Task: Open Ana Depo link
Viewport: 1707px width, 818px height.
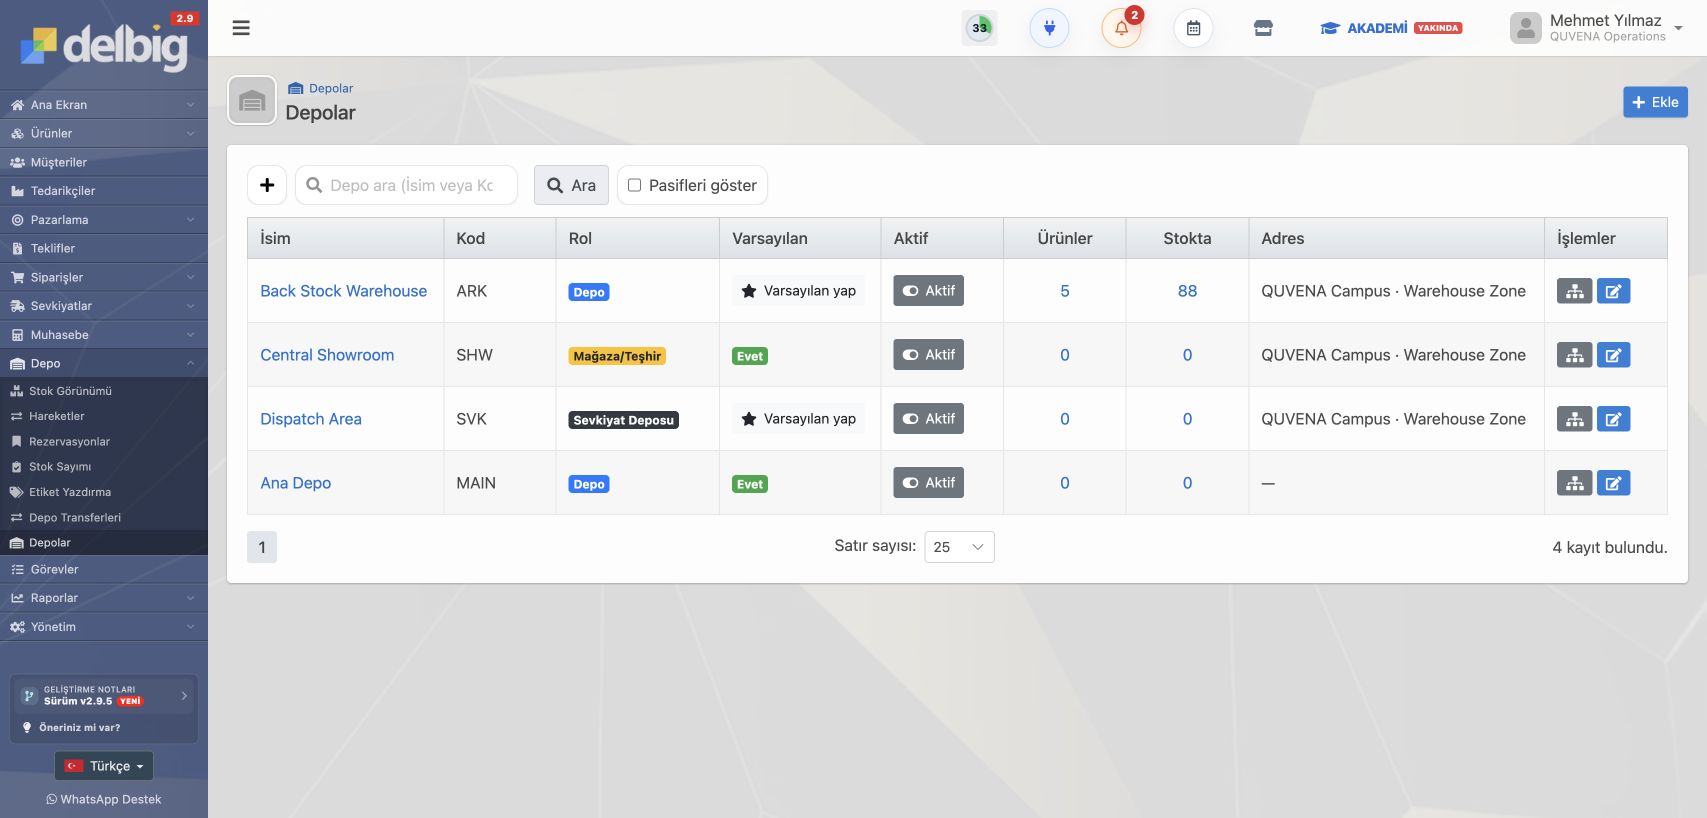Action: tap(295, 483)
